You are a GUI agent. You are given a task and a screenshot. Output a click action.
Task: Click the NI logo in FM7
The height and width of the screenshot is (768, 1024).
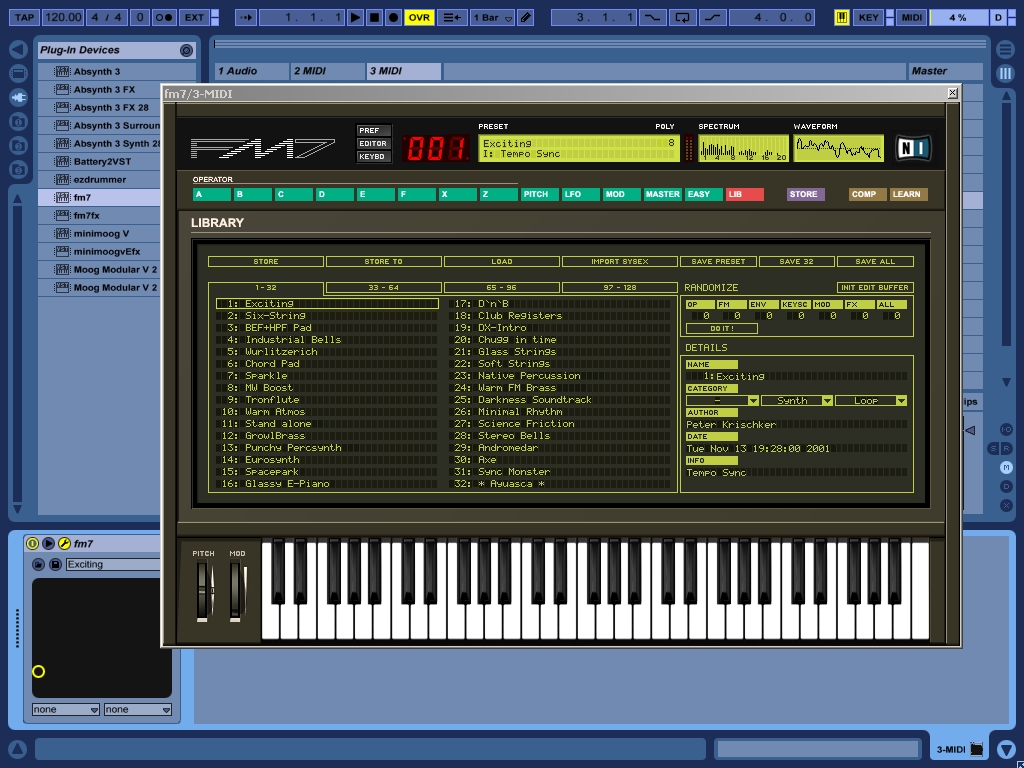[912, 148]
